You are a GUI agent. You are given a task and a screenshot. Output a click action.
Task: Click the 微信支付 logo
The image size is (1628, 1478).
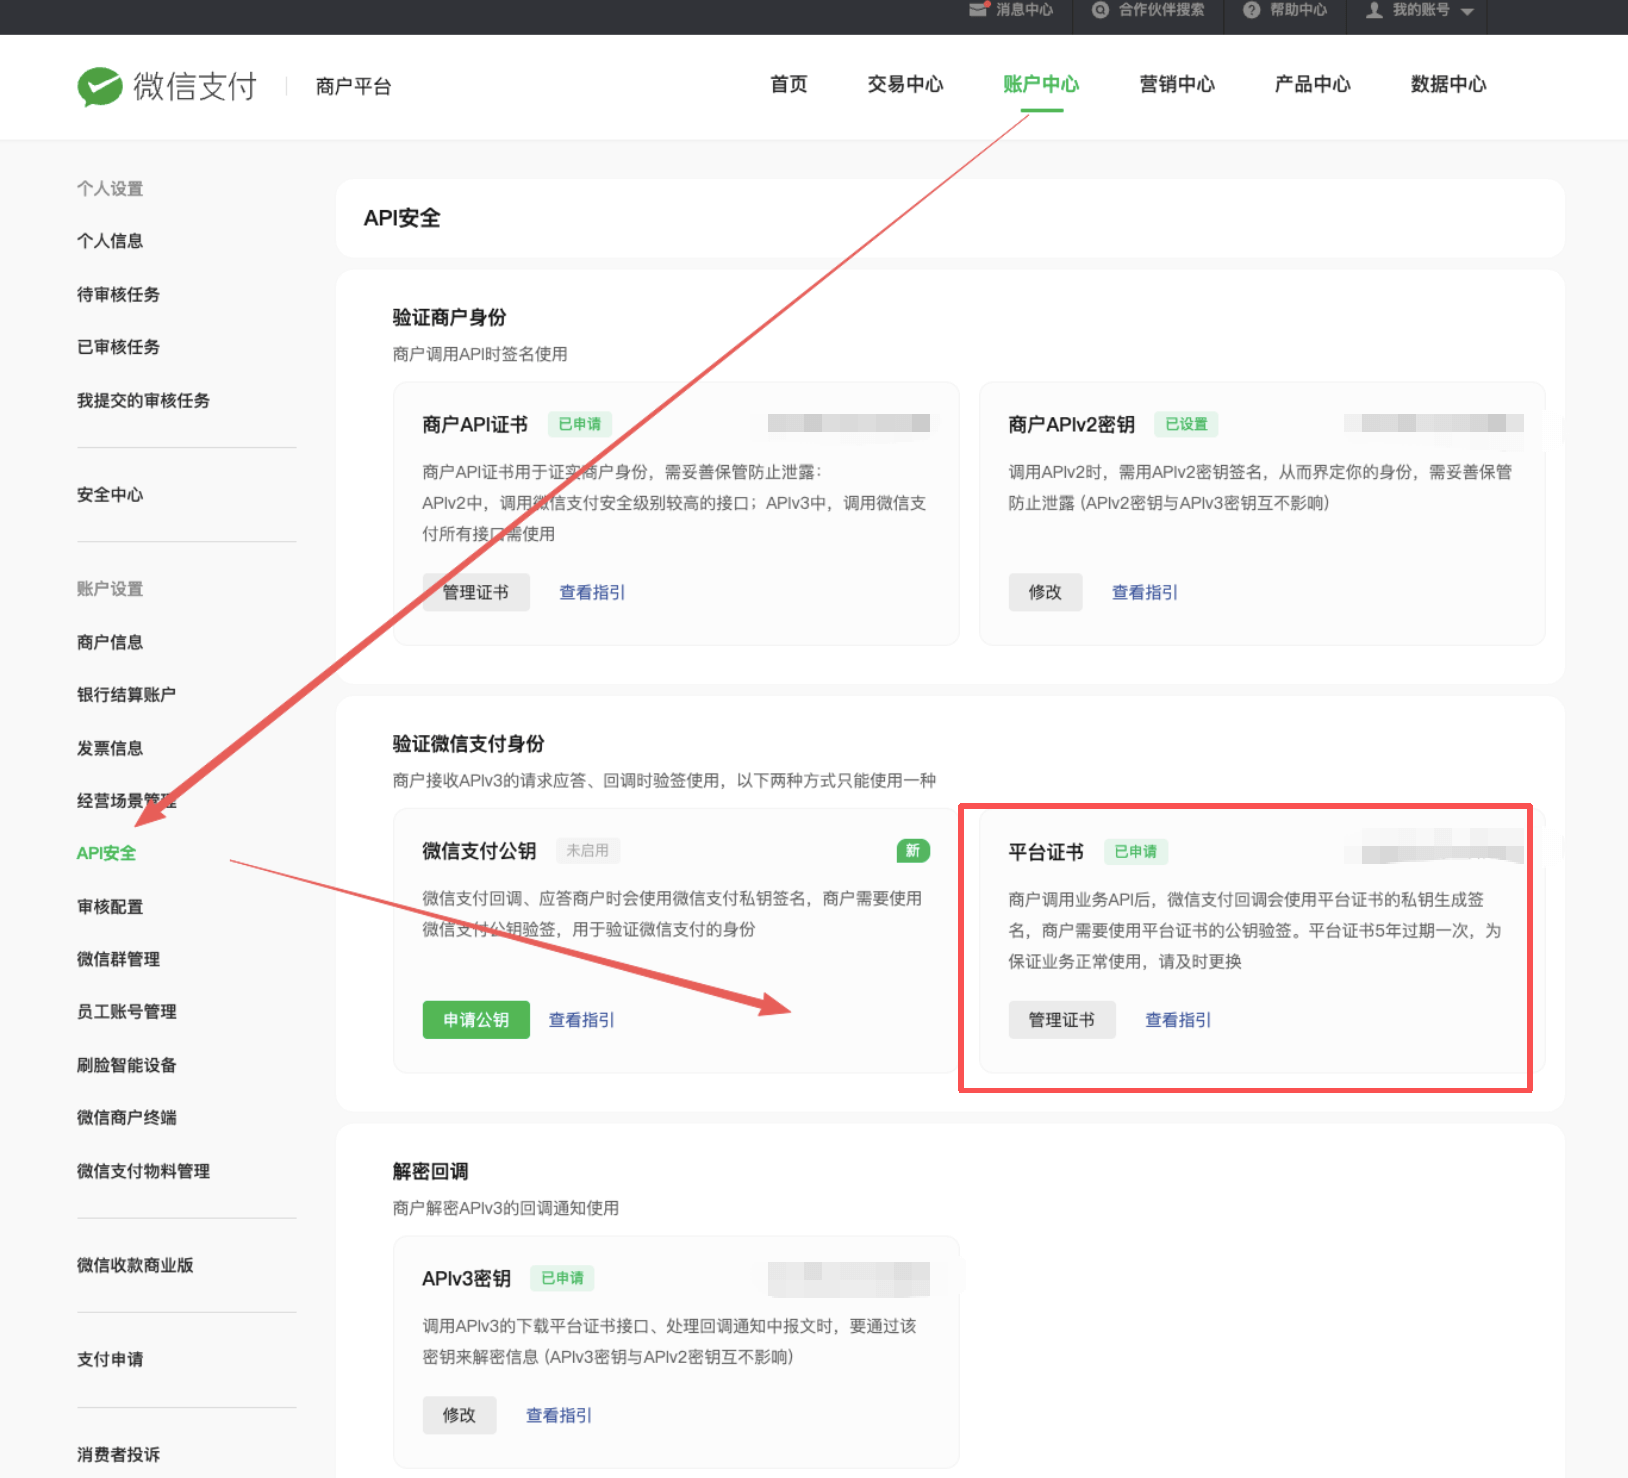pyautogui.click(x=168, y=86)
